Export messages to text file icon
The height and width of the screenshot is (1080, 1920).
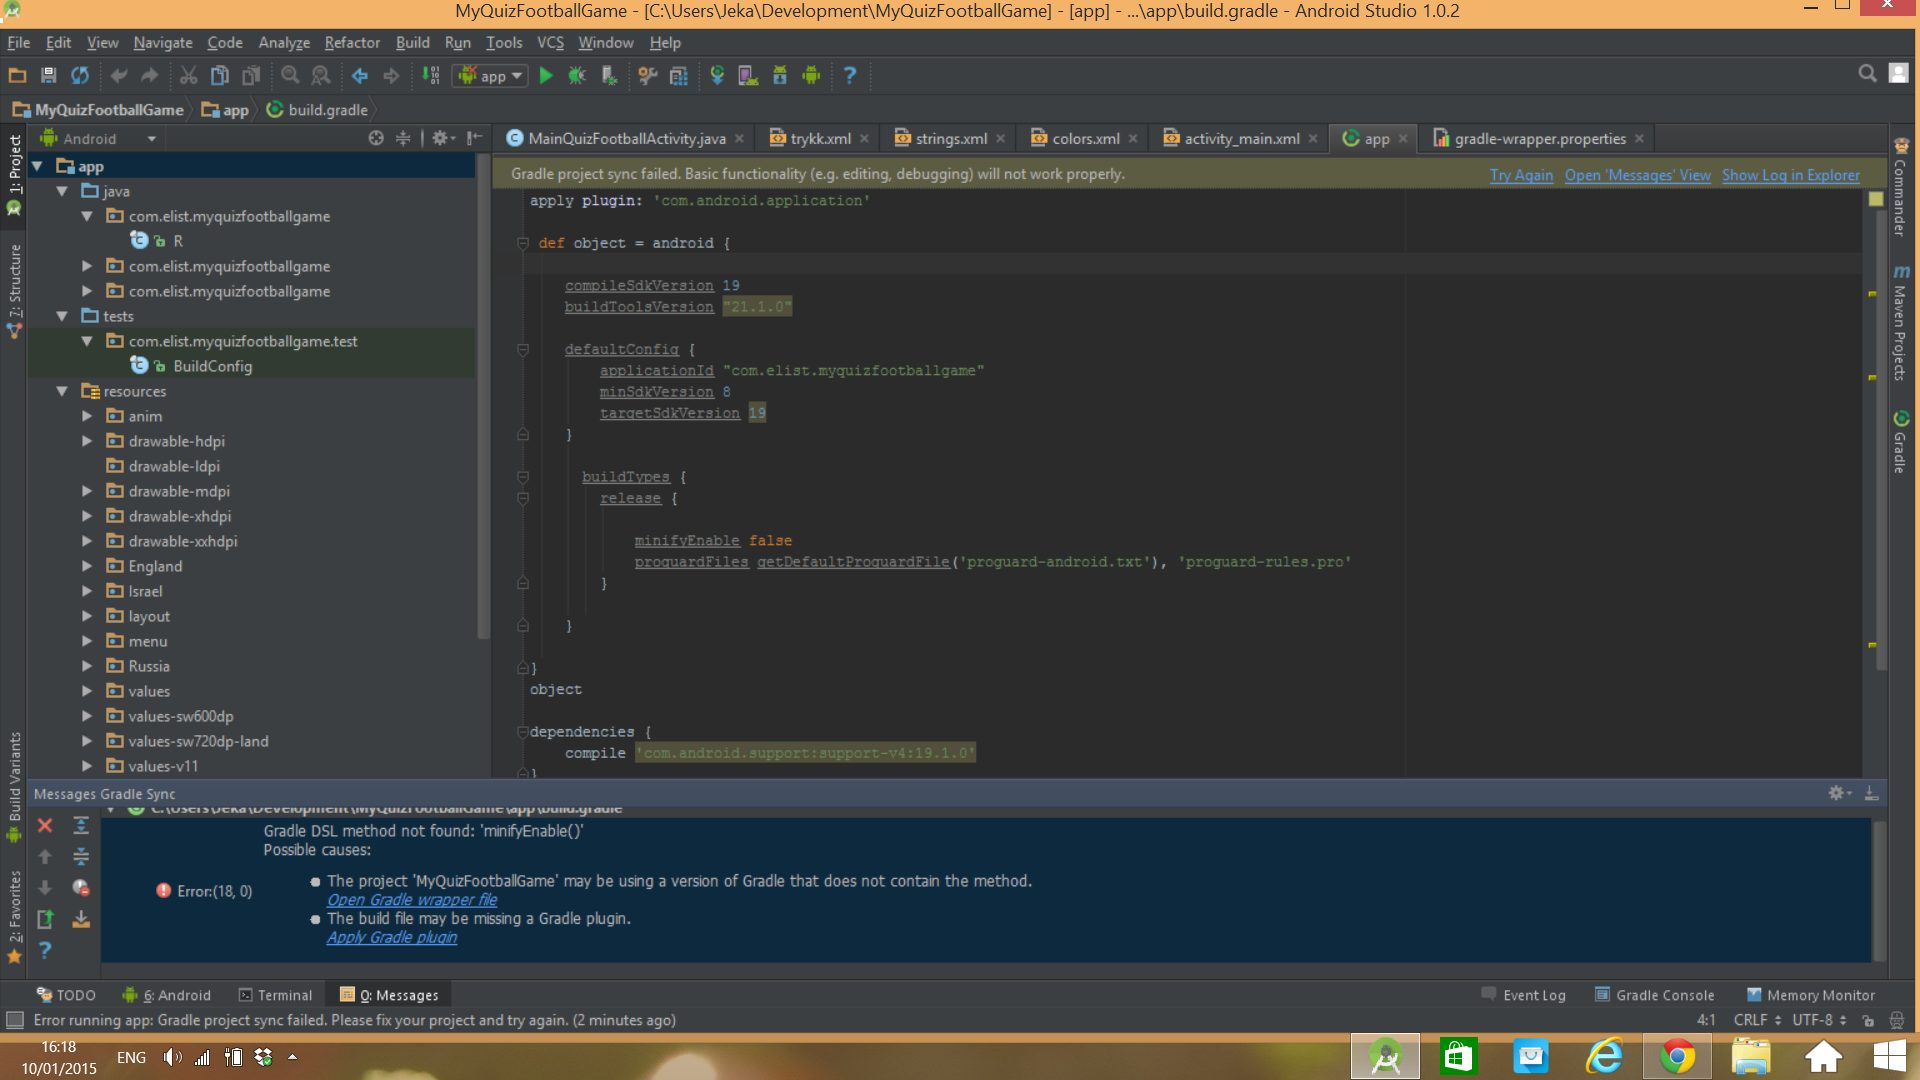click(45, 920)
